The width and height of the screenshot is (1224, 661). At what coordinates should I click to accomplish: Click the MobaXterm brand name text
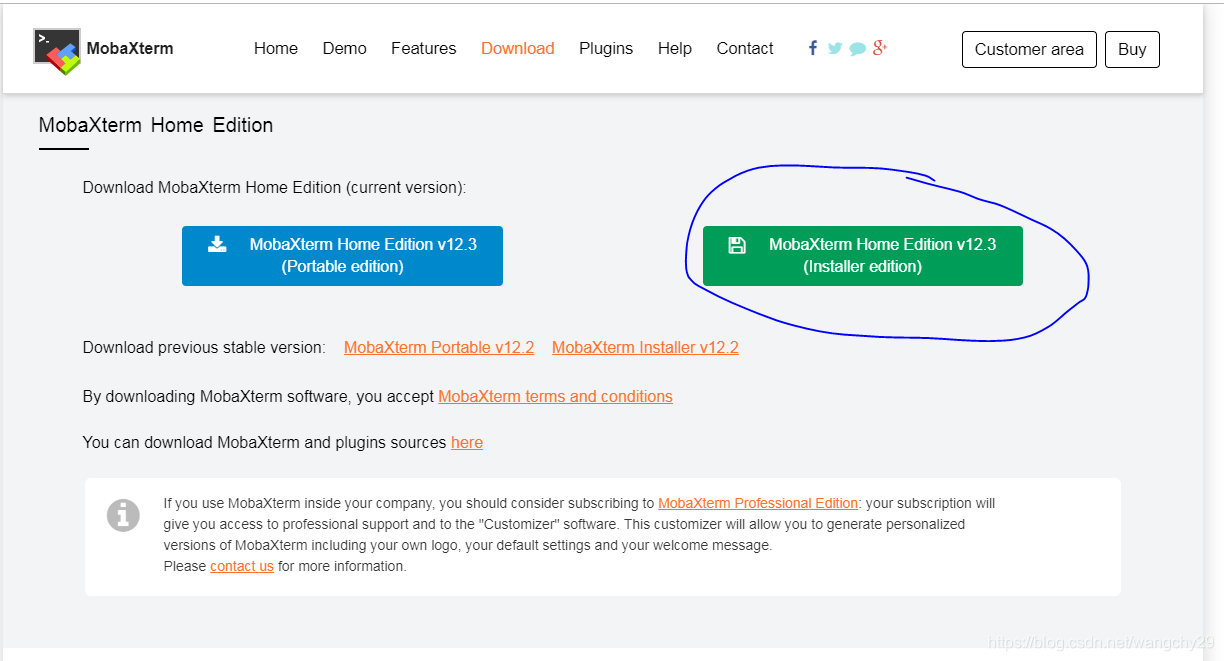point(130,48)
